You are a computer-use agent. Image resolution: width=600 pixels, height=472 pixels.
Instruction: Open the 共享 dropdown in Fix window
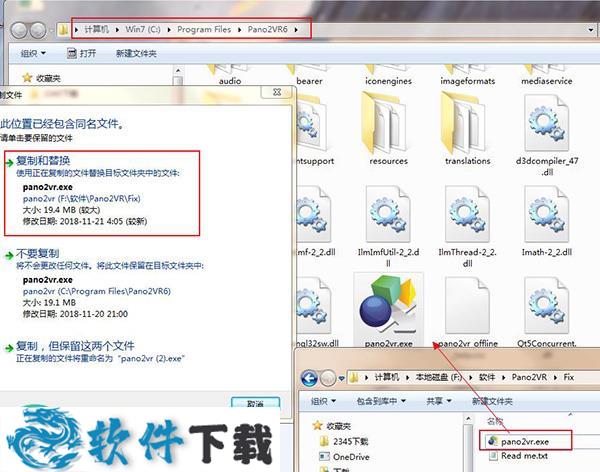pyautogui.click(x=439, y=401)
